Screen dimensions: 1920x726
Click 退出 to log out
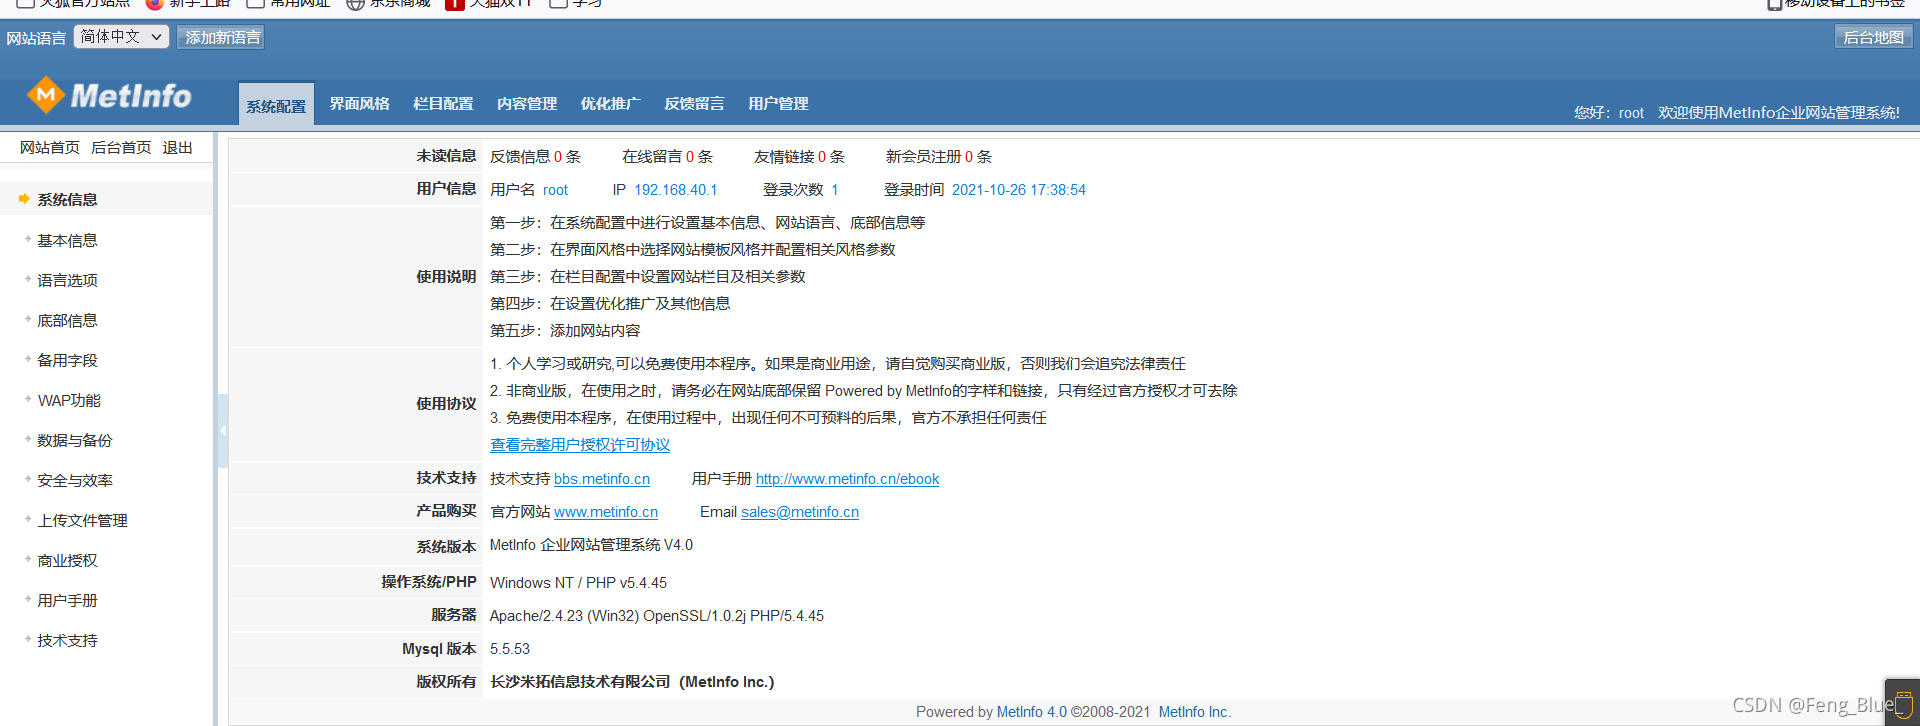(177, 148)
